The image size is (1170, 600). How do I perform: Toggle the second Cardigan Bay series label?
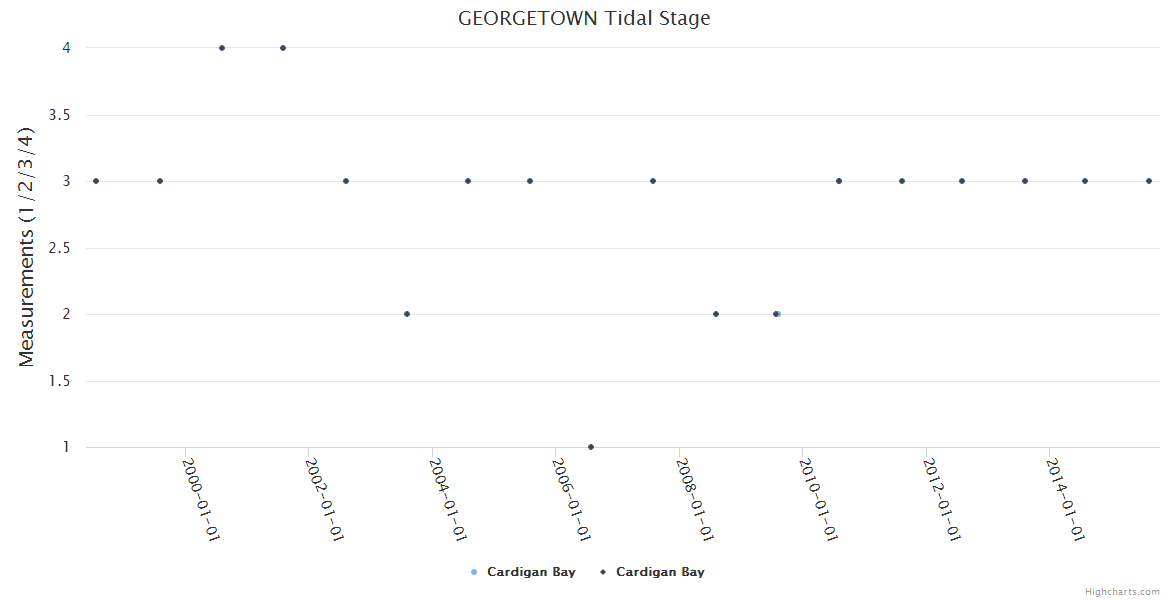coord(660,572)
